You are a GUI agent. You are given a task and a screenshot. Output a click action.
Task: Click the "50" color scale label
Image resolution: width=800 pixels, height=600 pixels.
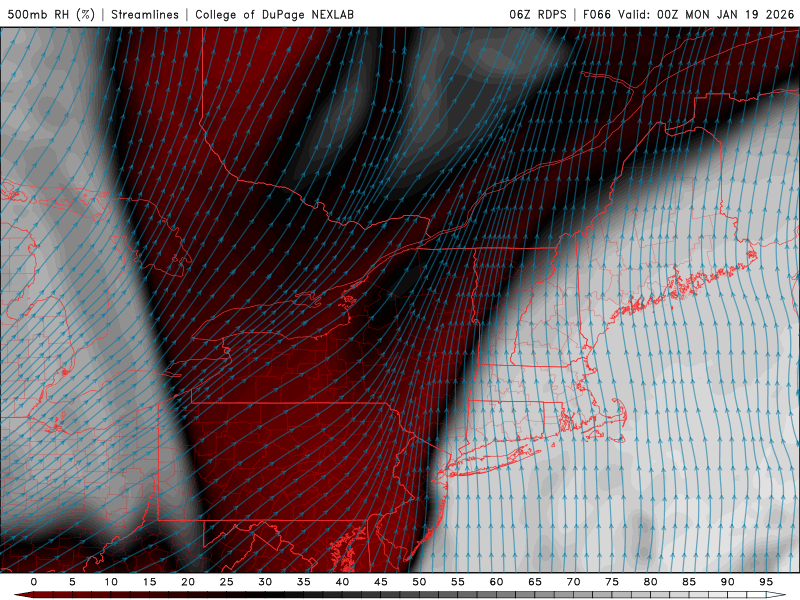tap(419, 582)
